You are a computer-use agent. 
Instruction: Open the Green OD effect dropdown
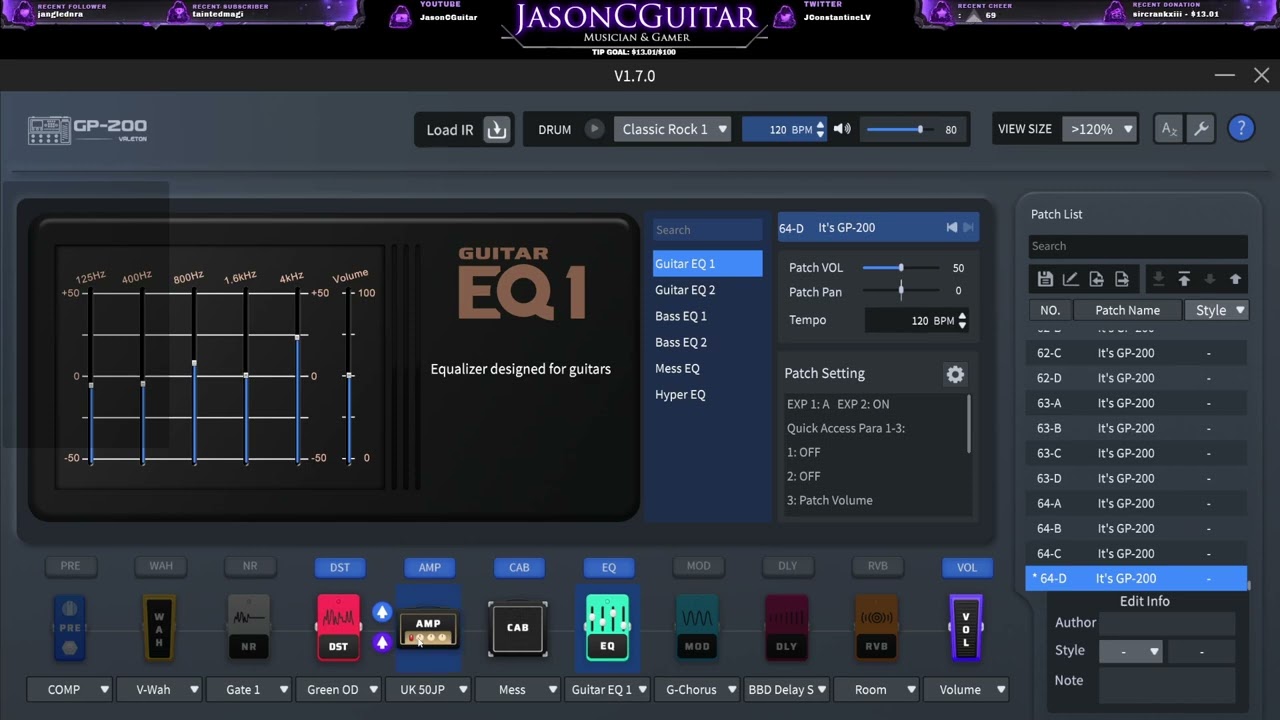pyautogui.click(x=339, y=689)
